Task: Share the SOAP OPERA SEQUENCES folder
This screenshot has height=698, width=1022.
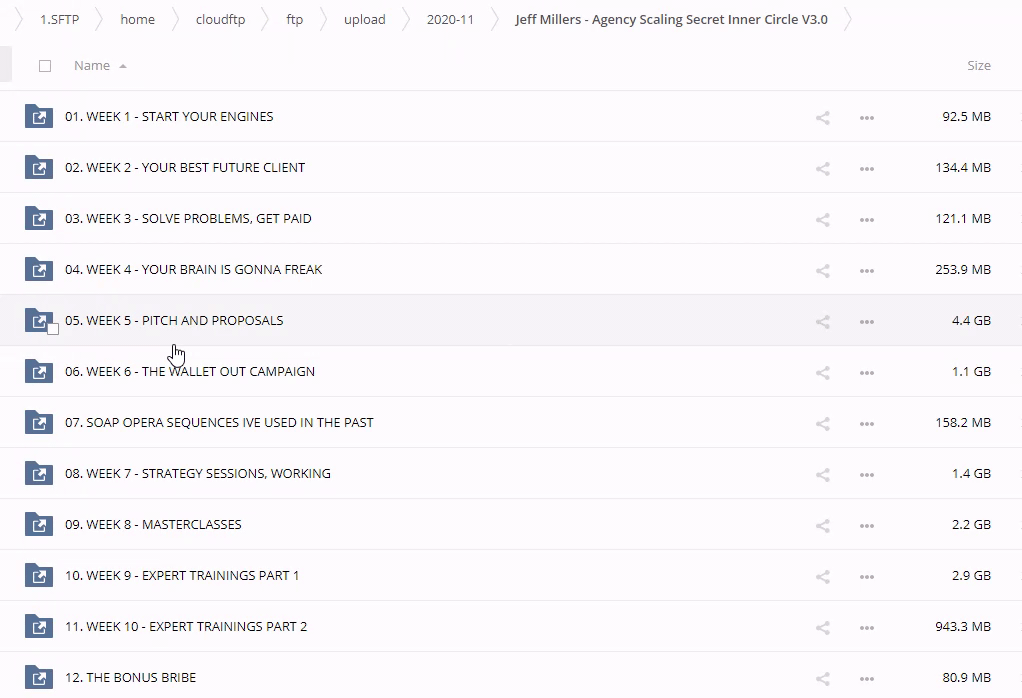Action: (x=822, y=423)
